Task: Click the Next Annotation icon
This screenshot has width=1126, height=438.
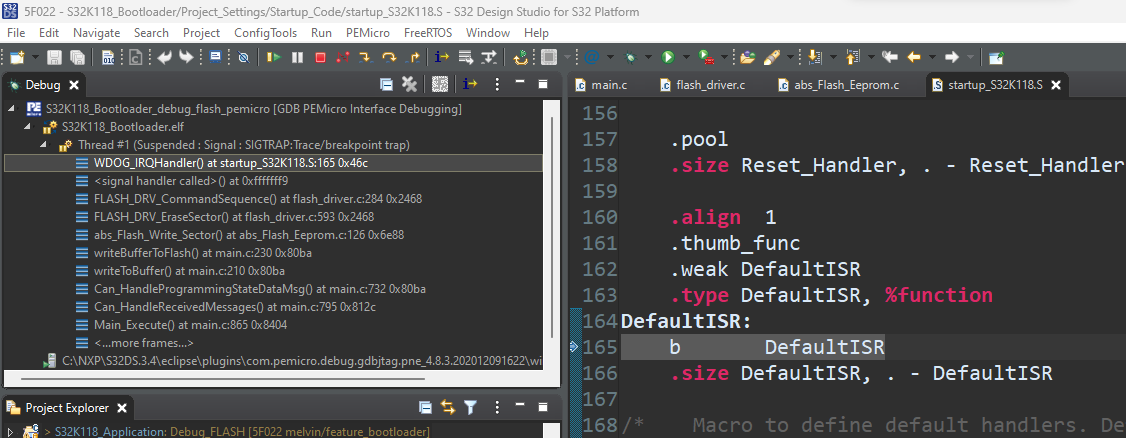Action: [814, 57]
